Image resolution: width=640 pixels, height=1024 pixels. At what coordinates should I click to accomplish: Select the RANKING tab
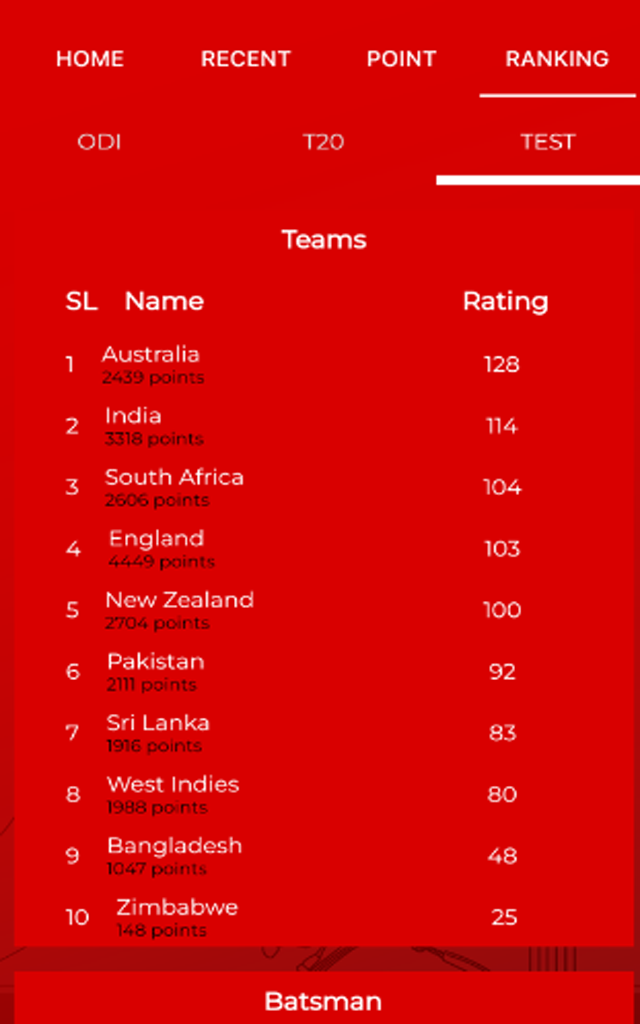click(x=557, y=59)
